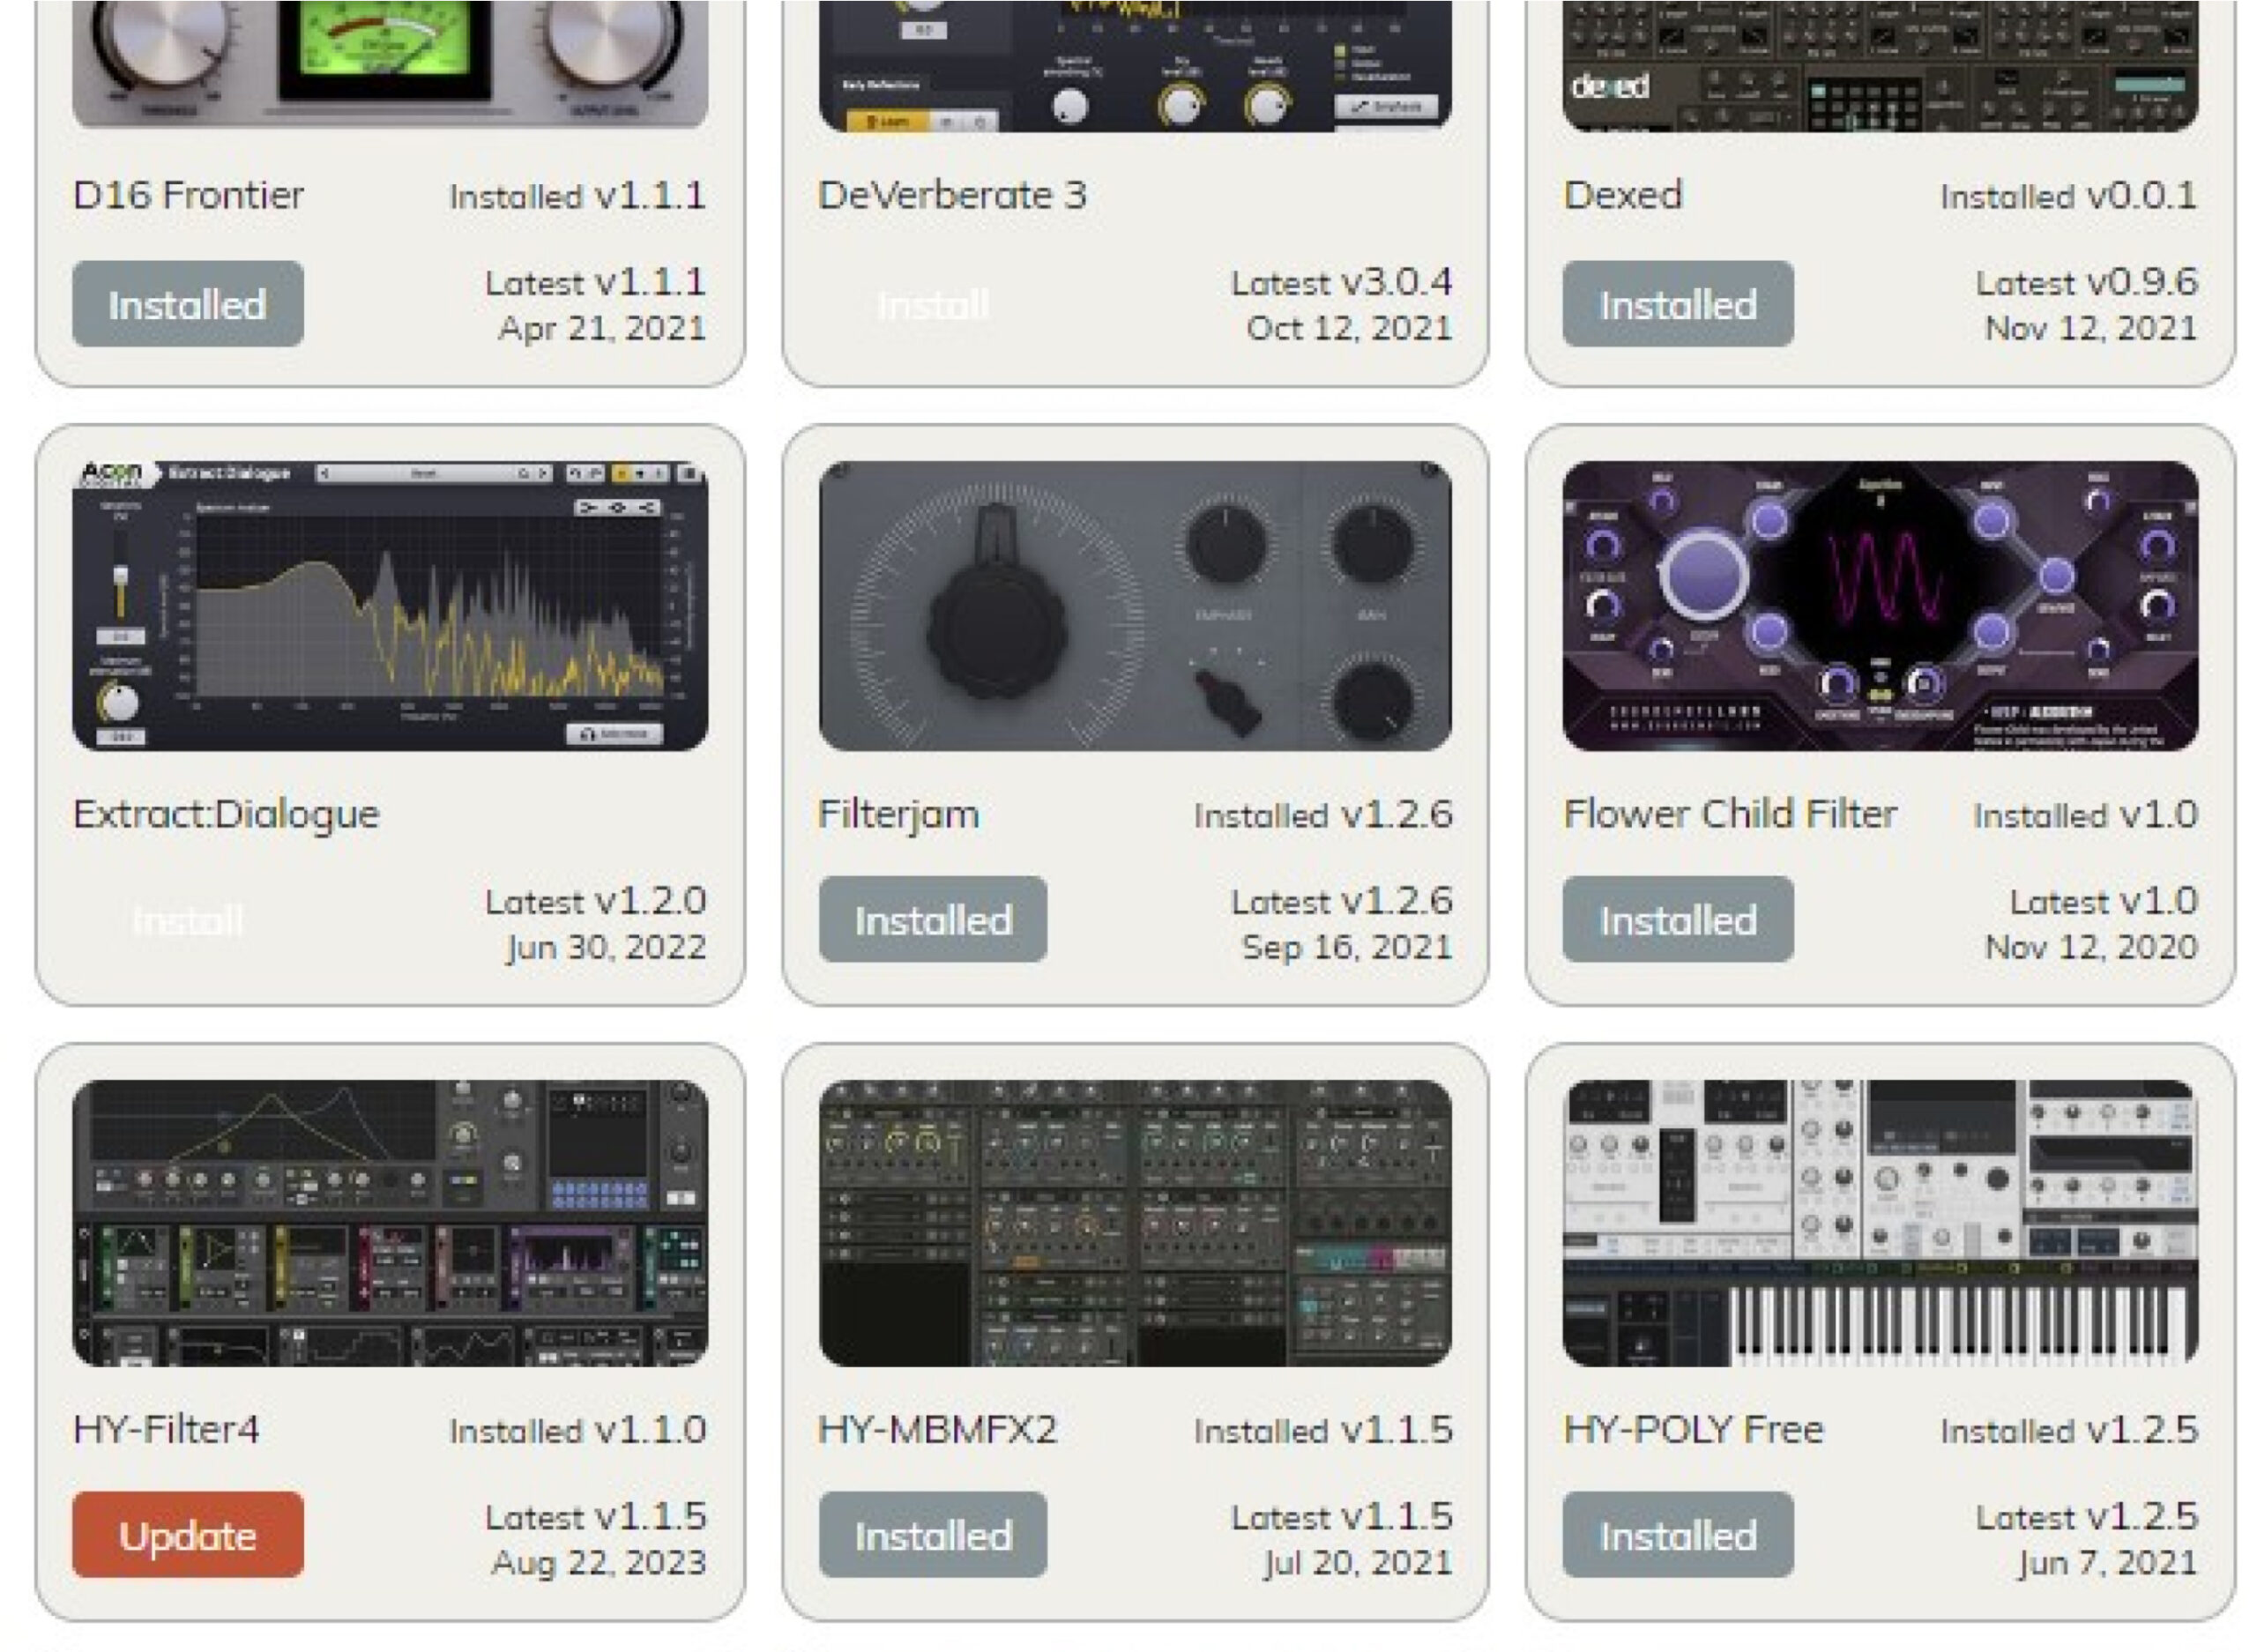The height and width of the screenshot is (1652, 2257).
Task: Click 'Installed v0.0.1' on Dexed card
Action: (2069, 196)
